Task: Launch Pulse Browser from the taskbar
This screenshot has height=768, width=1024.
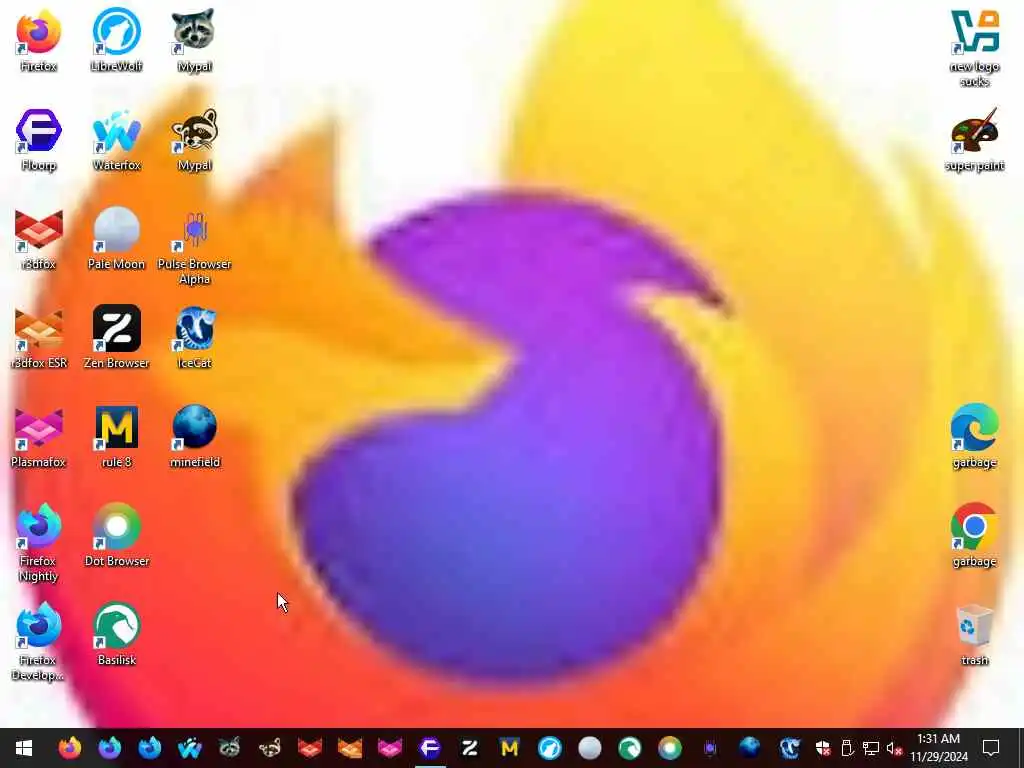Action: tap(710, 748)
